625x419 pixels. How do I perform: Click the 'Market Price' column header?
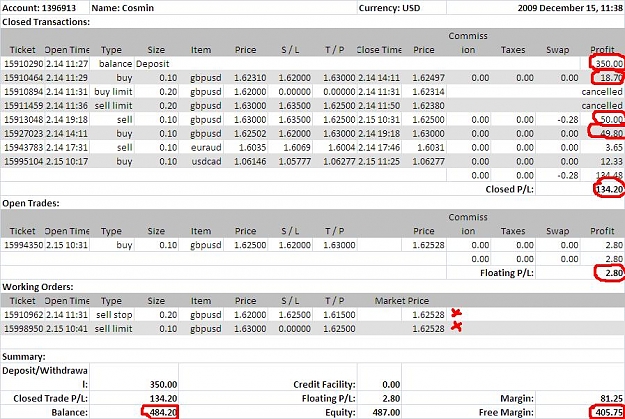click(x=402, y=301)
